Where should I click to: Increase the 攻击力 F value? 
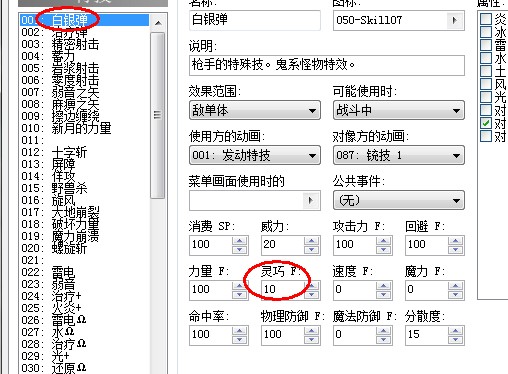(384, 241)
